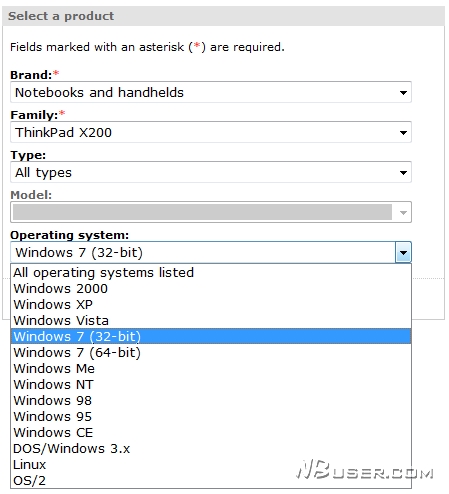
Task: Open the Family dropdown showing ThinkPad X200
Action: [211, 132]
